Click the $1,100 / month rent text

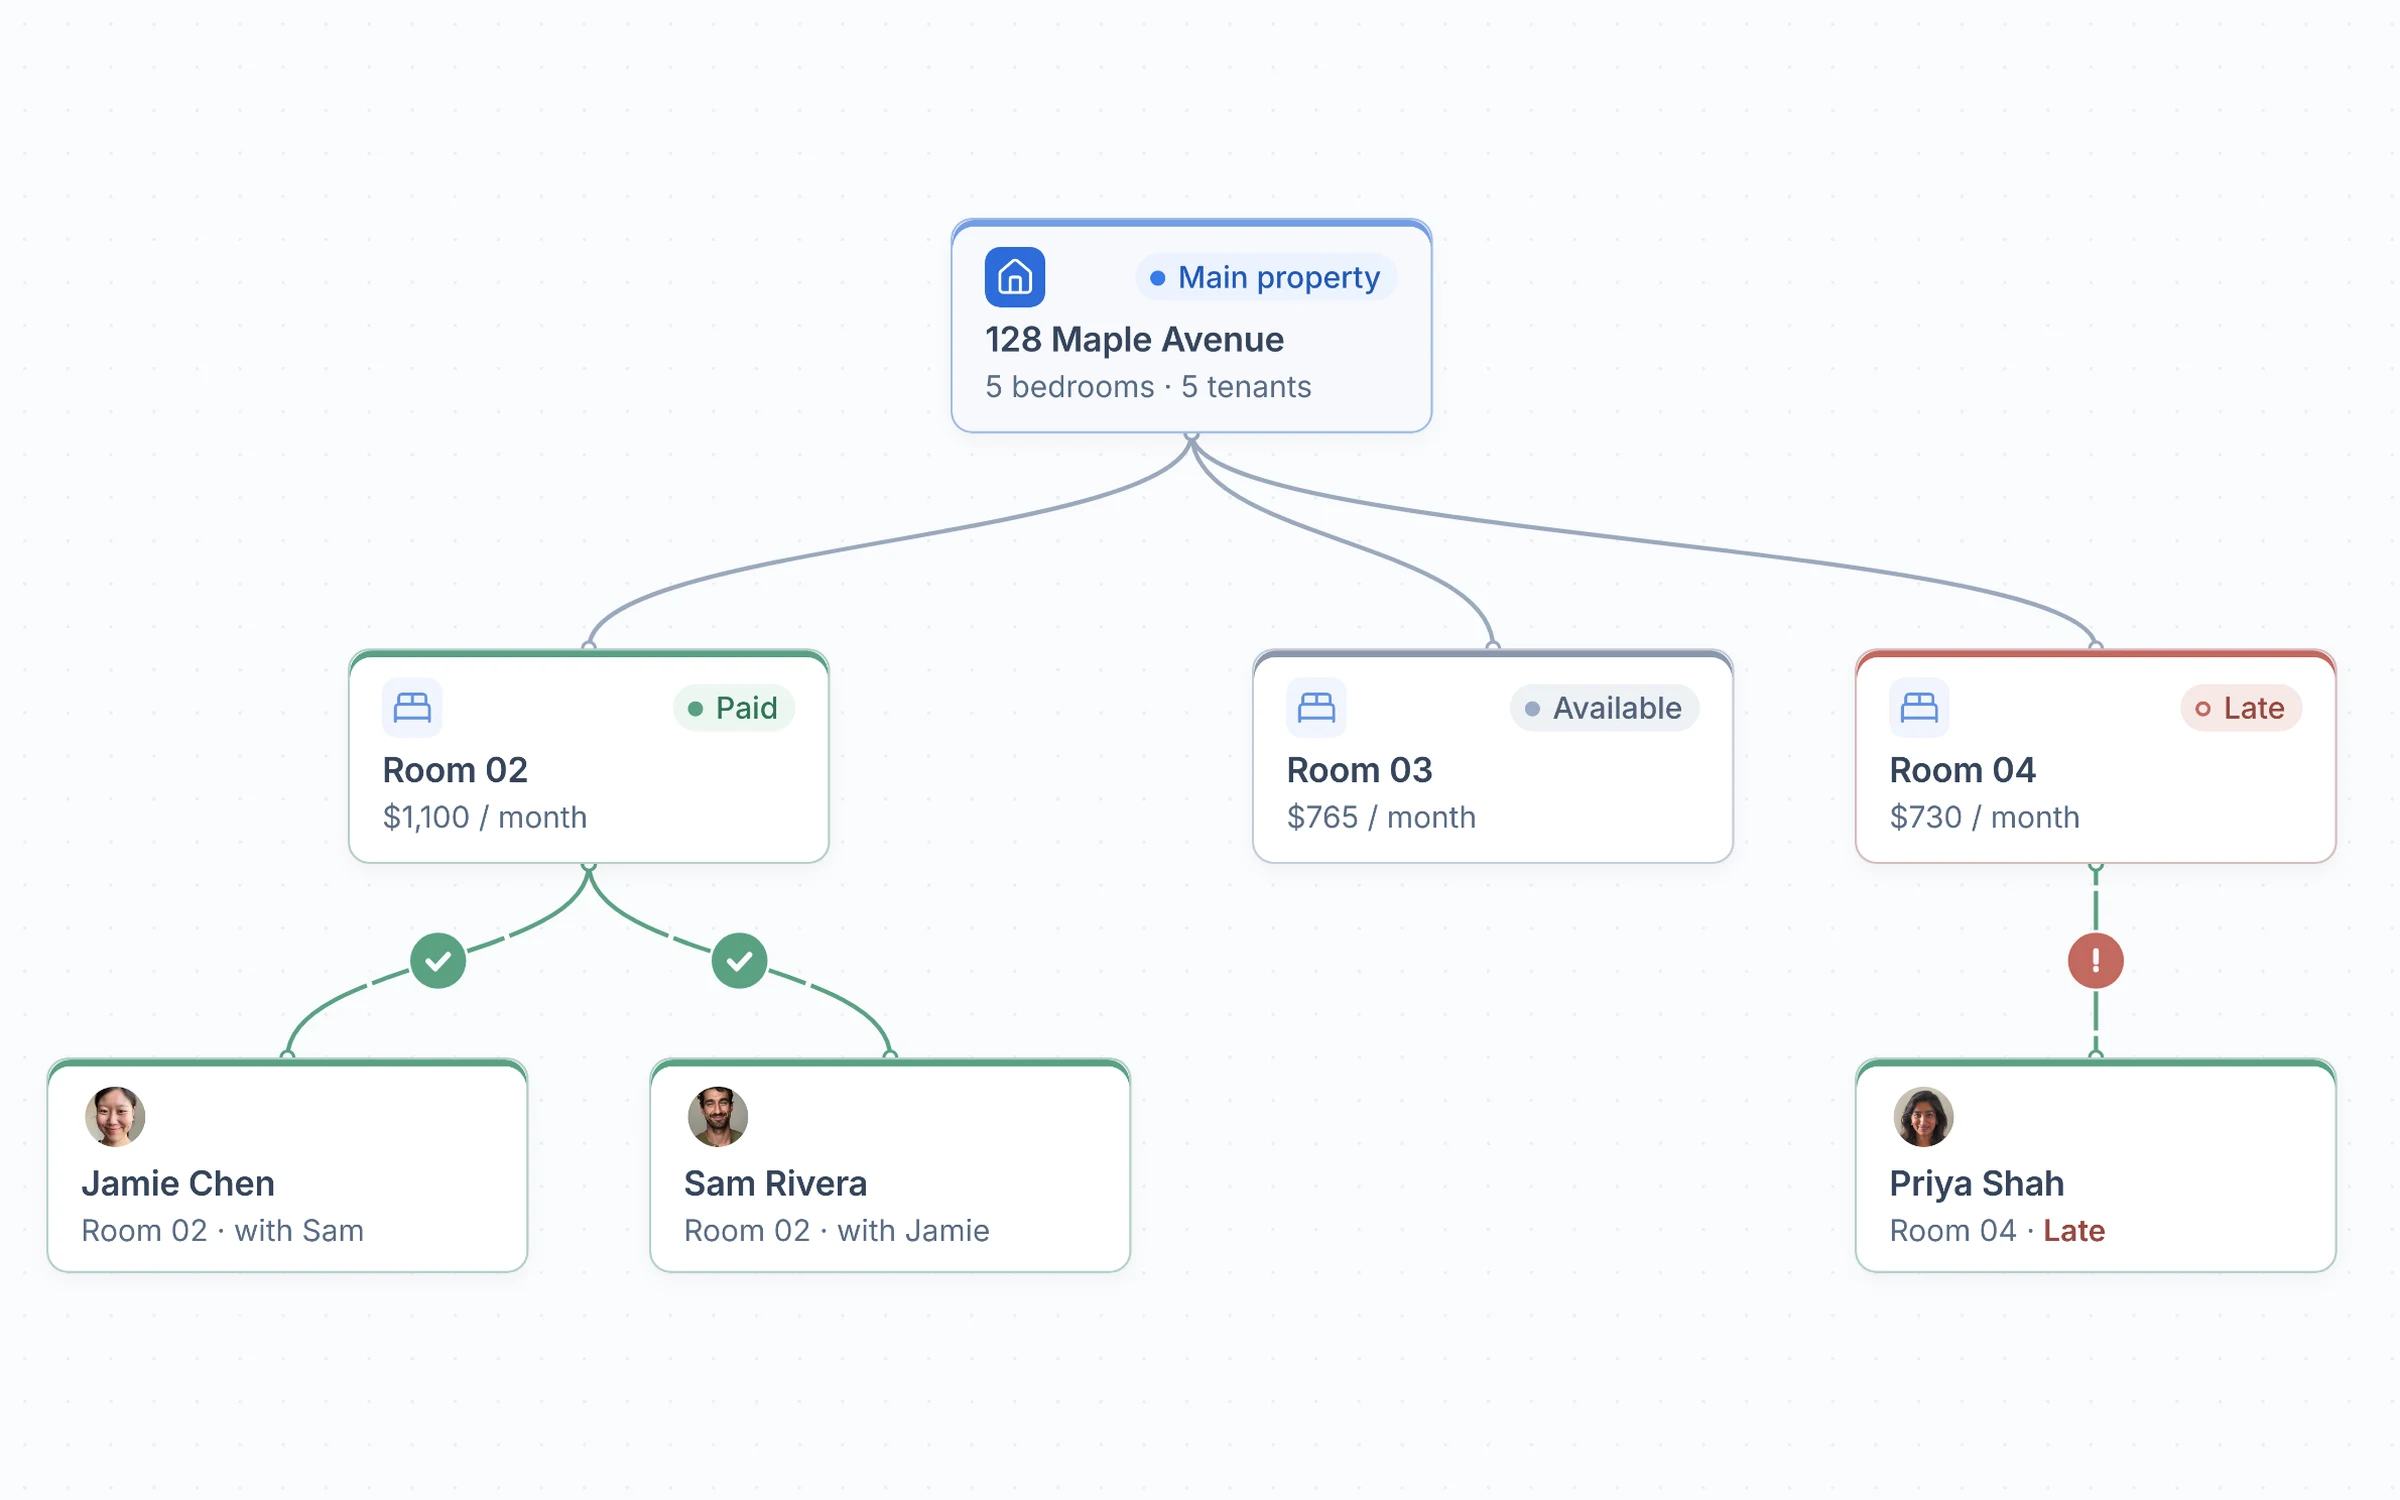[485, 817]
